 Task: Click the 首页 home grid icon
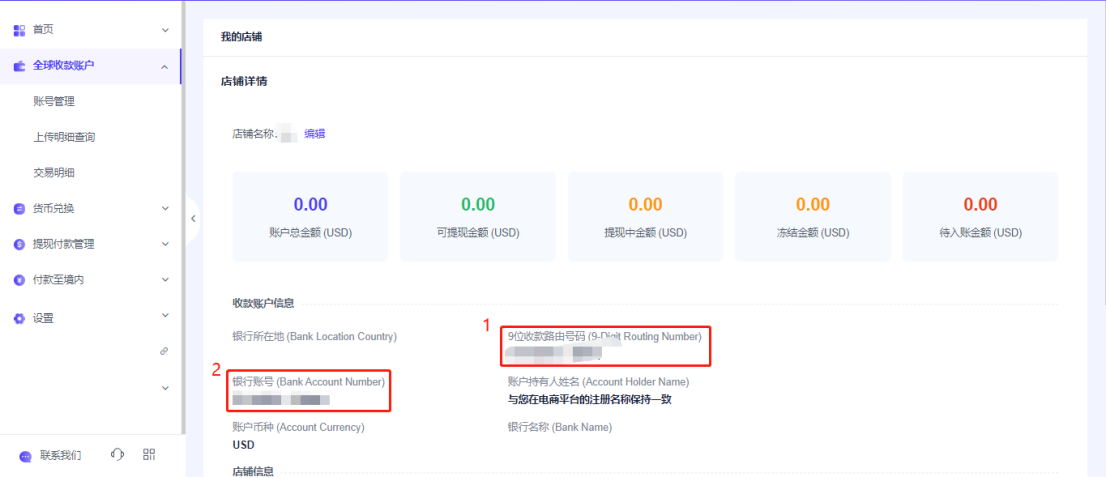(x=19, y=30)
